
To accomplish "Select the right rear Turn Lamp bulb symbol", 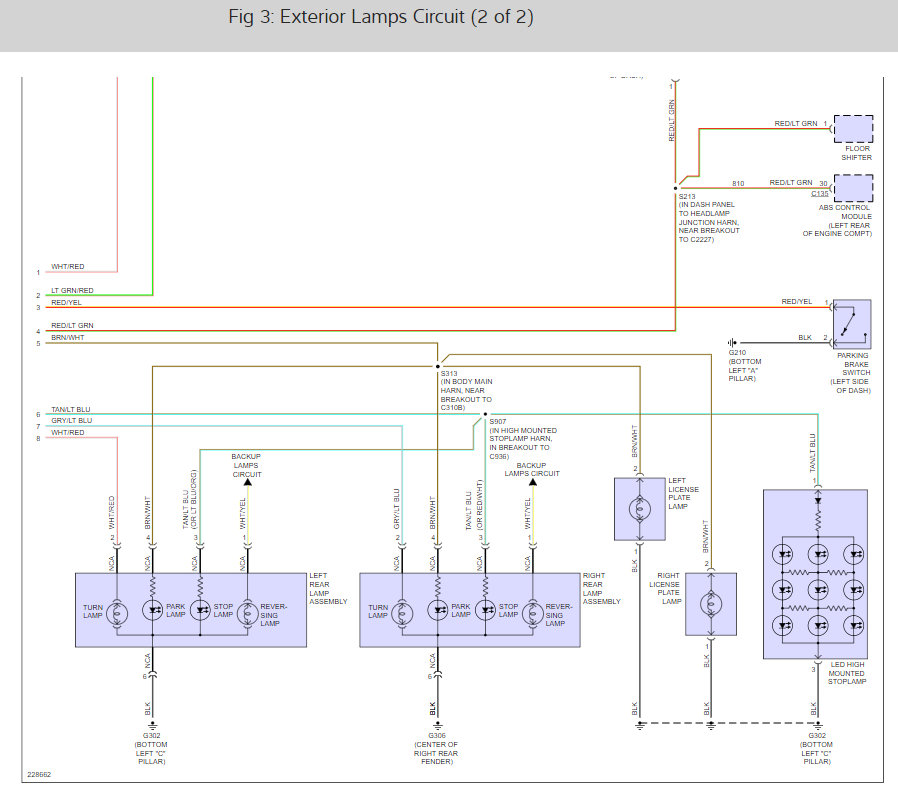I will tap(402, 613).
